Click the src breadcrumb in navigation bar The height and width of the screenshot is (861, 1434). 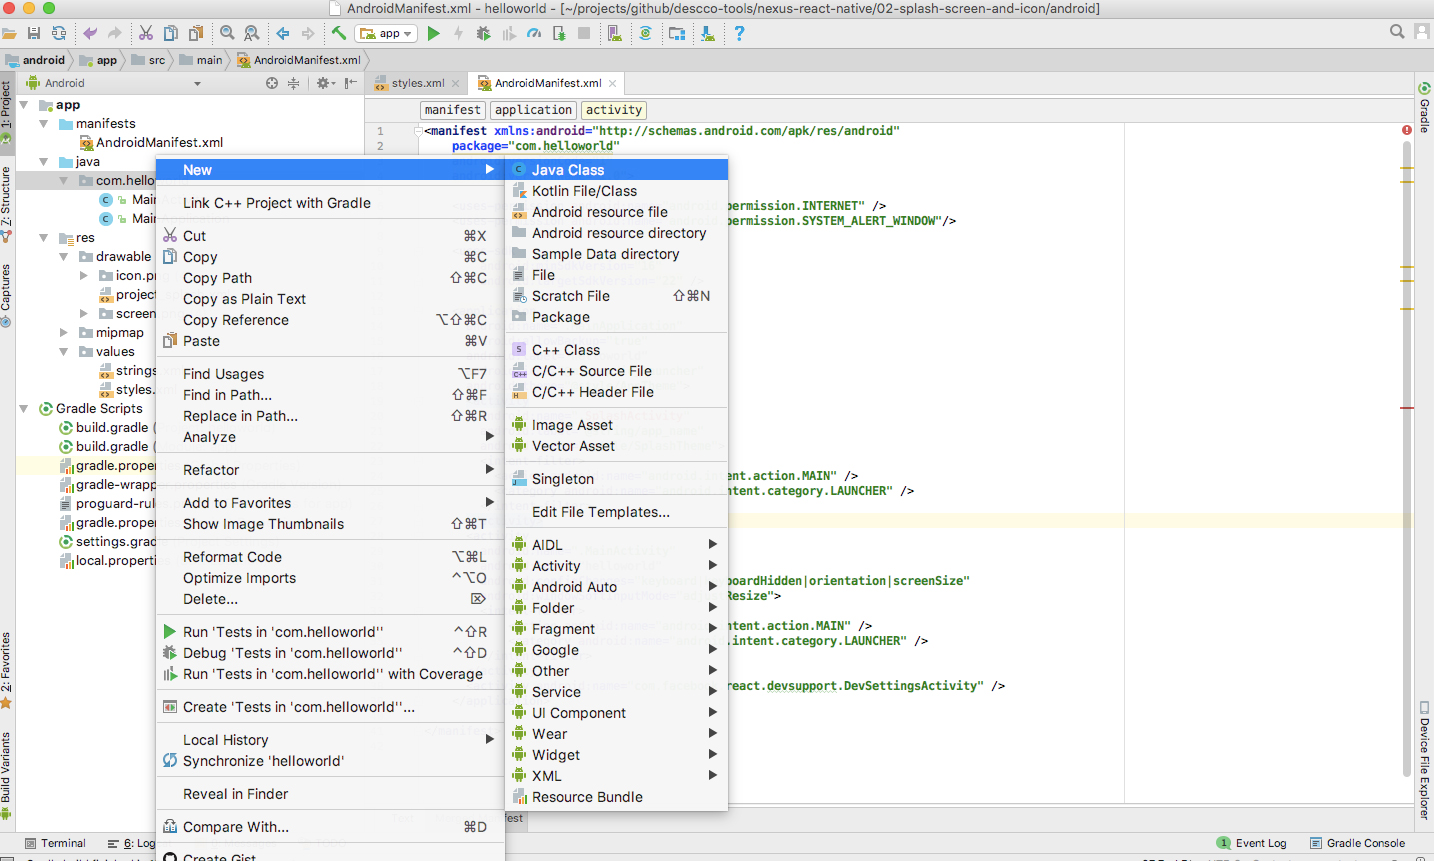[x=150, y=60]
